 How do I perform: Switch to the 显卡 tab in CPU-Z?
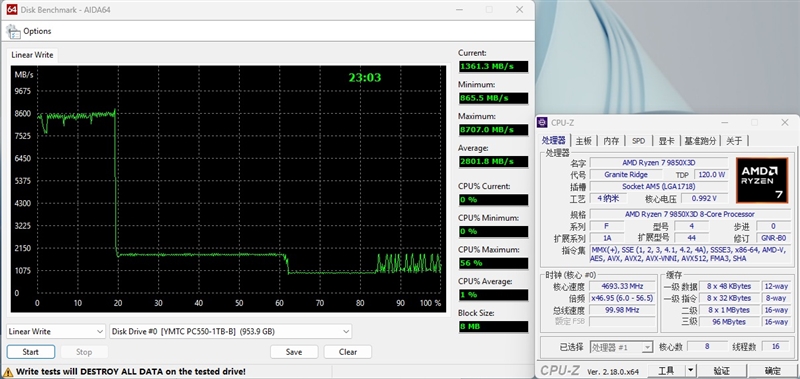coord(666,141)
